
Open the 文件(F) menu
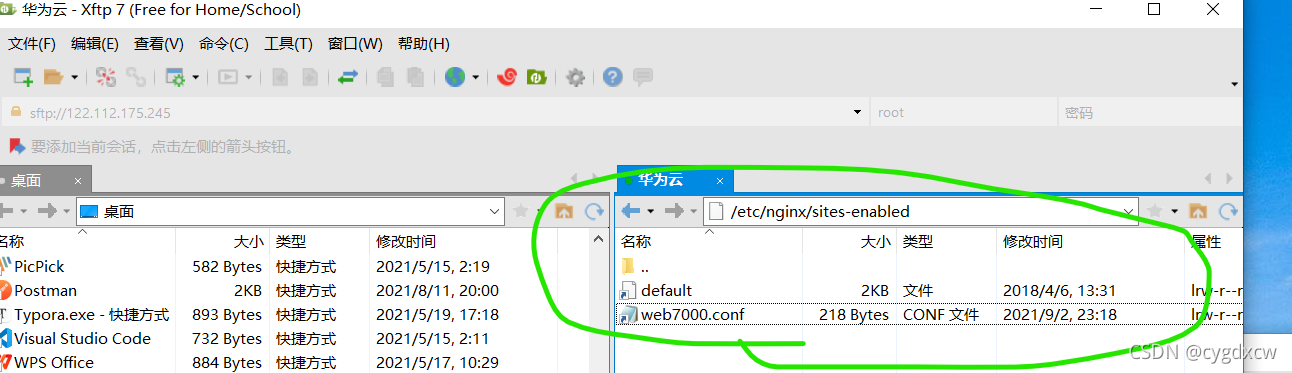coord(32,44)
